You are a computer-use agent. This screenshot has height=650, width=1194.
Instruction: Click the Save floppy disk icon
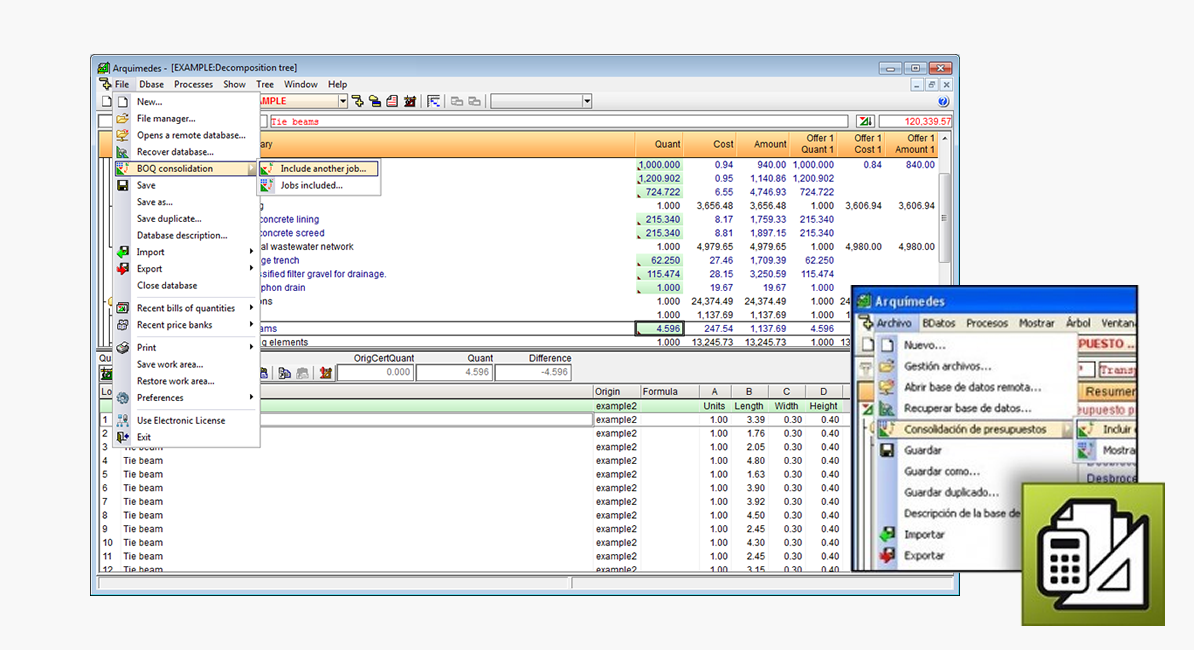(x=122, y=185)
